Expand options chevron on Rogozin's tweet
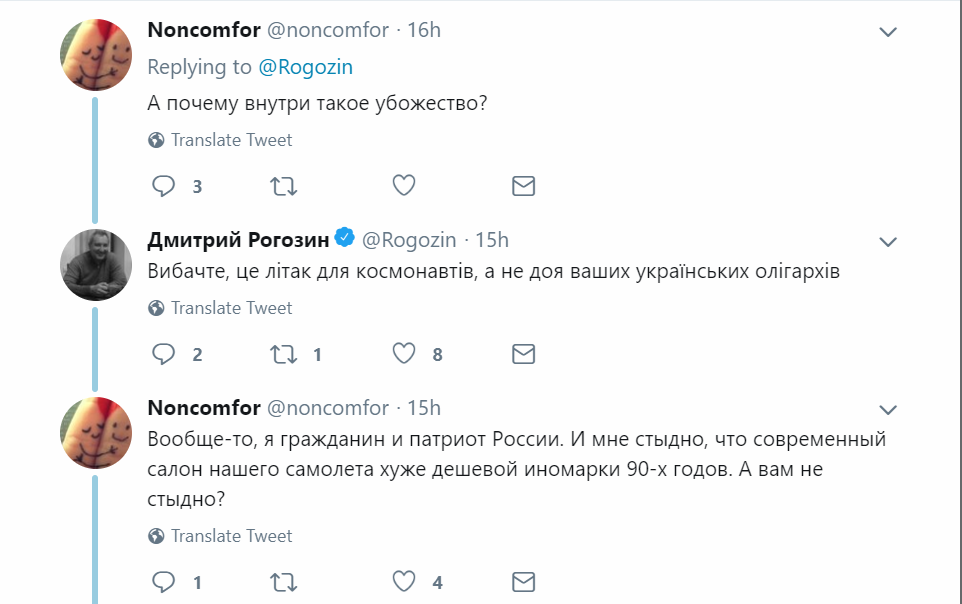The image size is (962, 604). tap(887, 242)
